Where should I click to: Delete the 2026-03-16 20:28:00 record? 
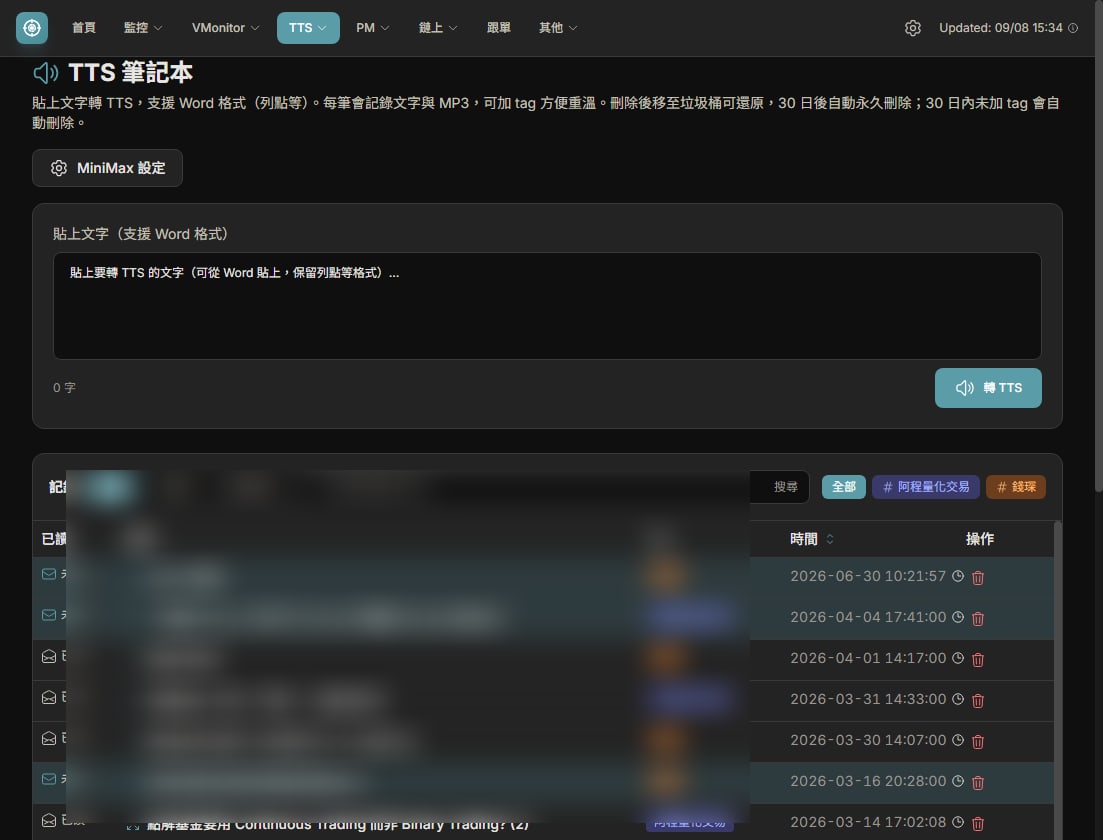pos(978,781)
